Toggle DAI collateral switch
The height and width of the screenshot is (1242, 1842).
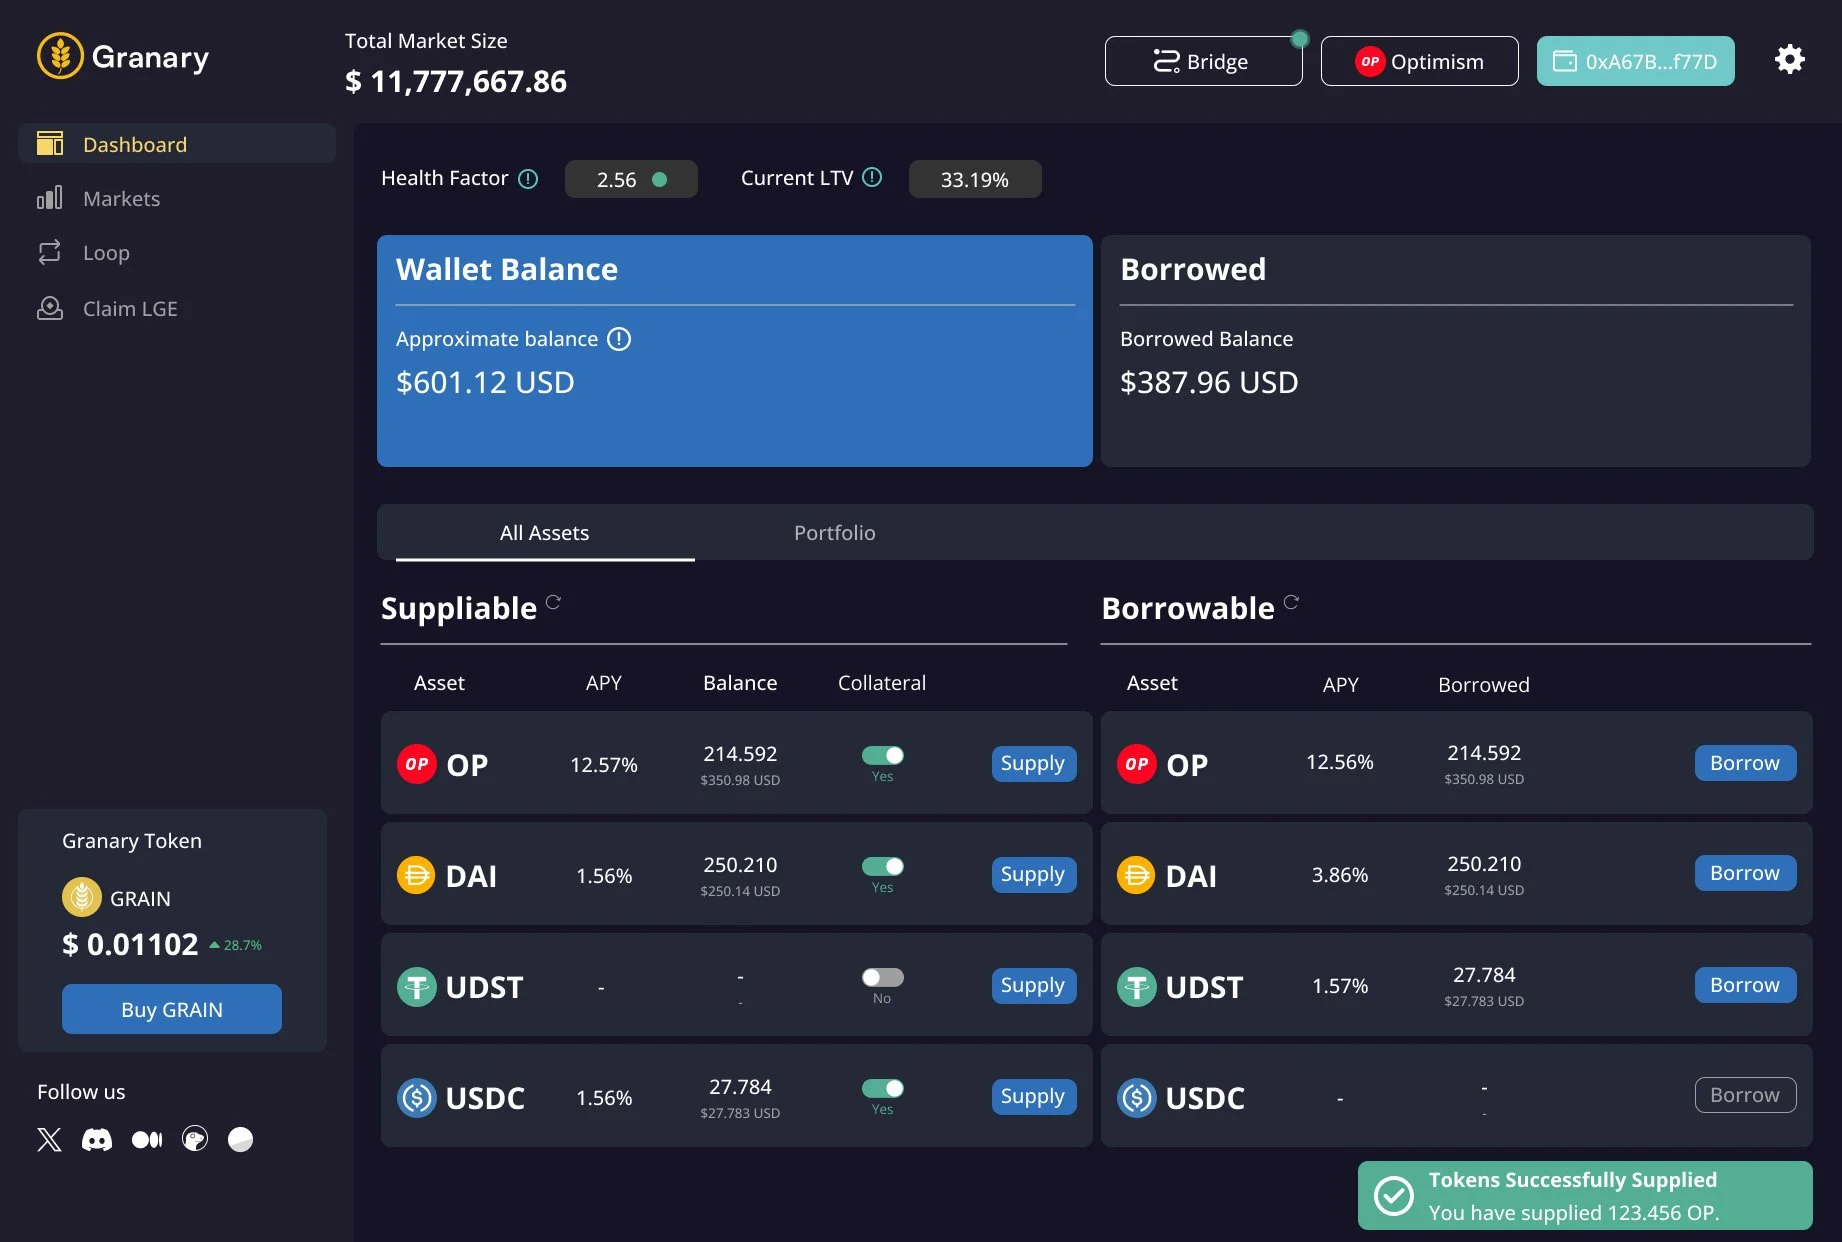tap(883, 866)
